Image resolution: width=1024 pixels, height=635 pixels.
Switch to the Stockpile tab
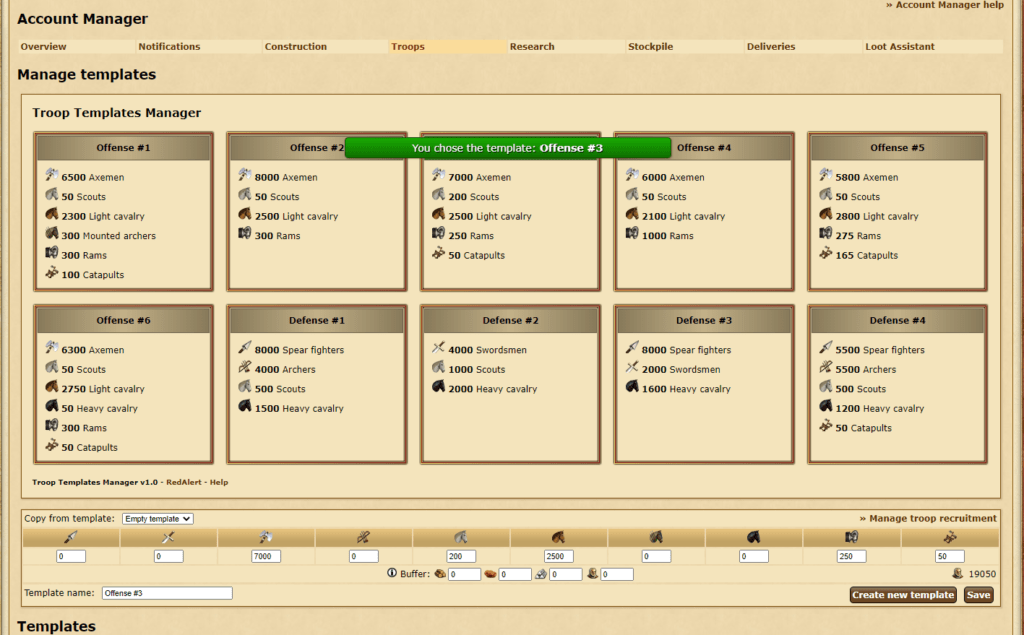click(650, 46)
